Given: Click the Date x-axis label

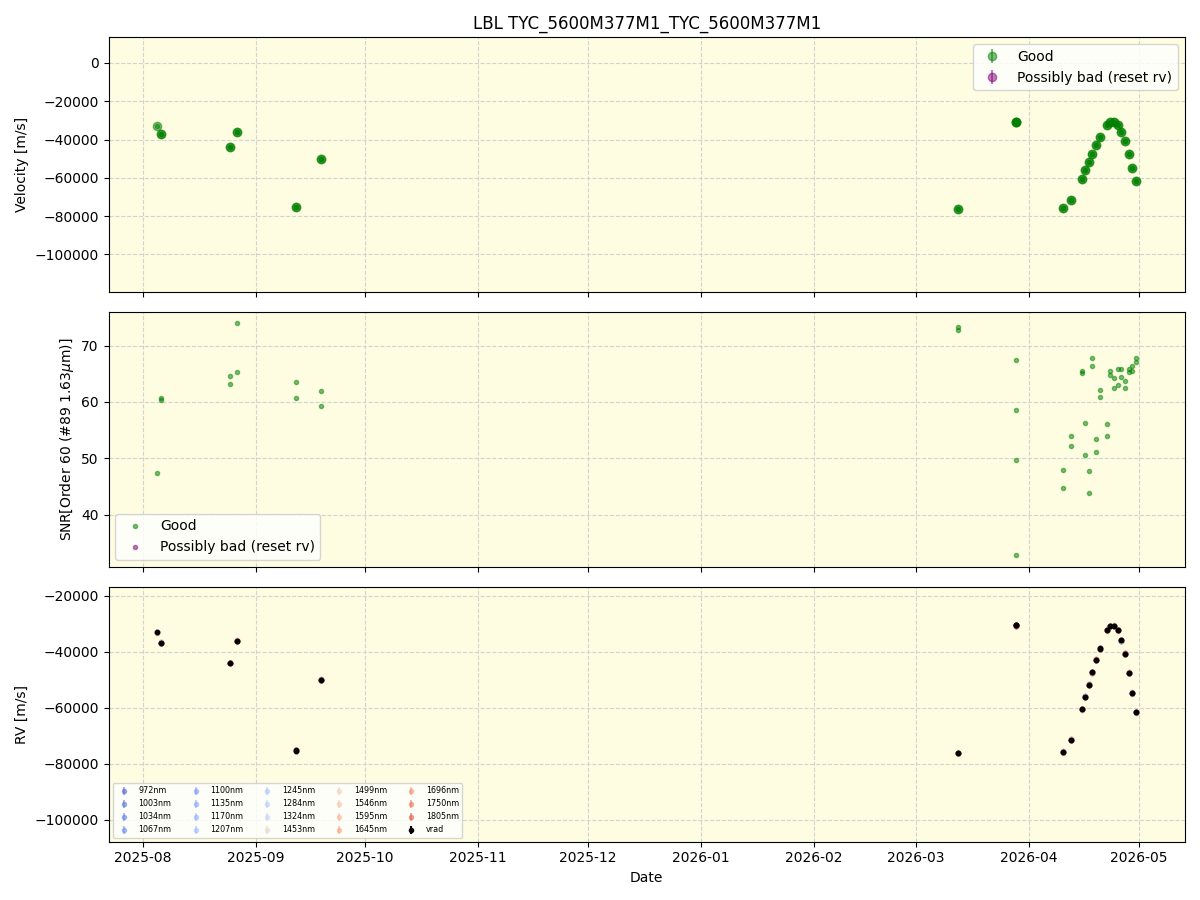Looking at the screenshot, I should [x=646, y=878].
